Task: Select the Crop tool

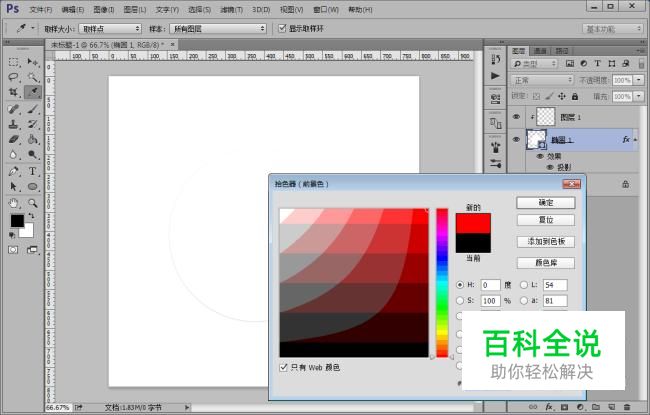Action: click(13, 92)
